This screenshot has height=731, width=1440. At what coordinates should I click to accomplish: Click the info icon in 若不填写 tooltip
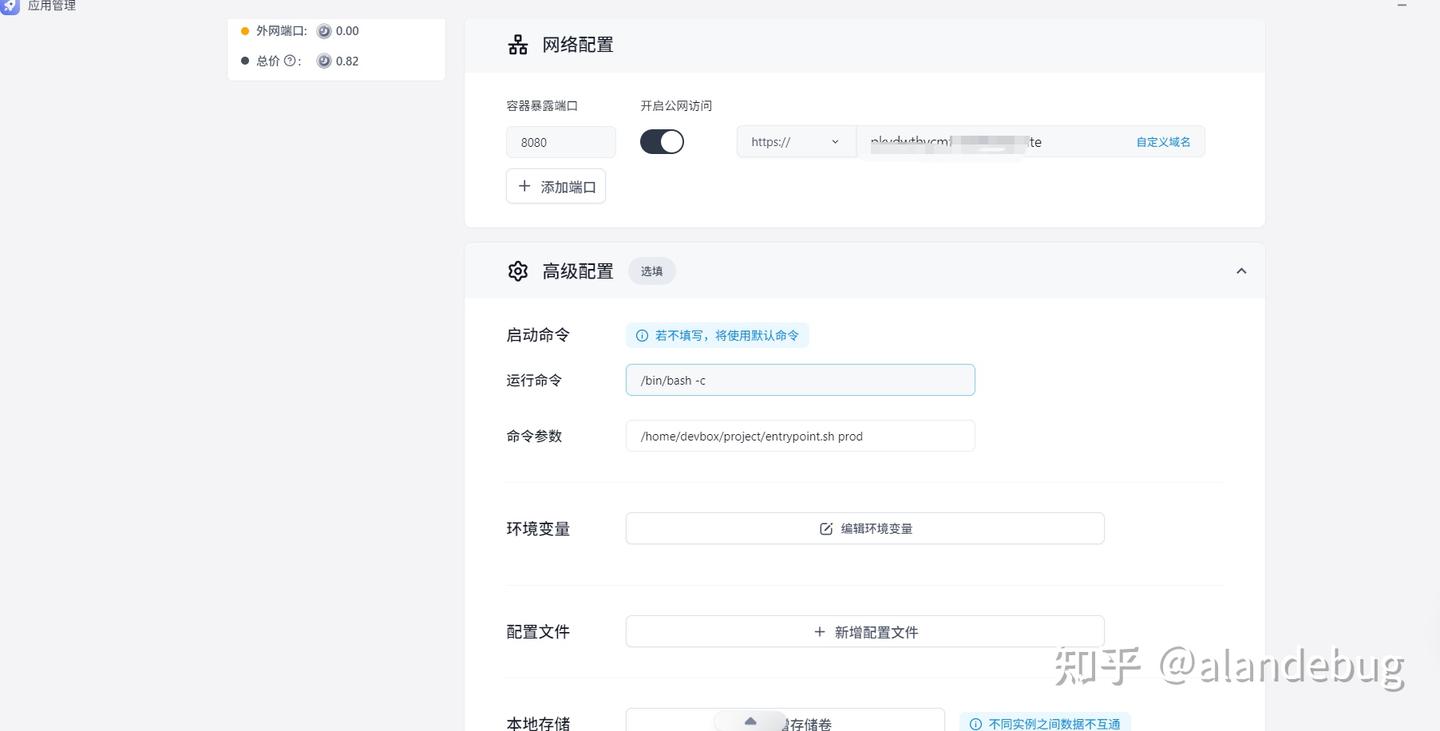(x=641, y=335)
